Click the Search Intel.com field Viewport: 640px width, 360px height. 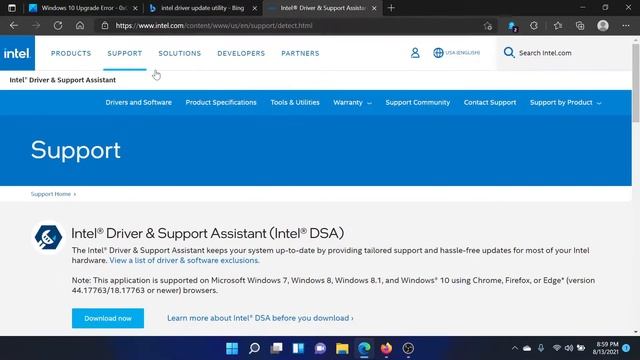click(x=563, y=53)
